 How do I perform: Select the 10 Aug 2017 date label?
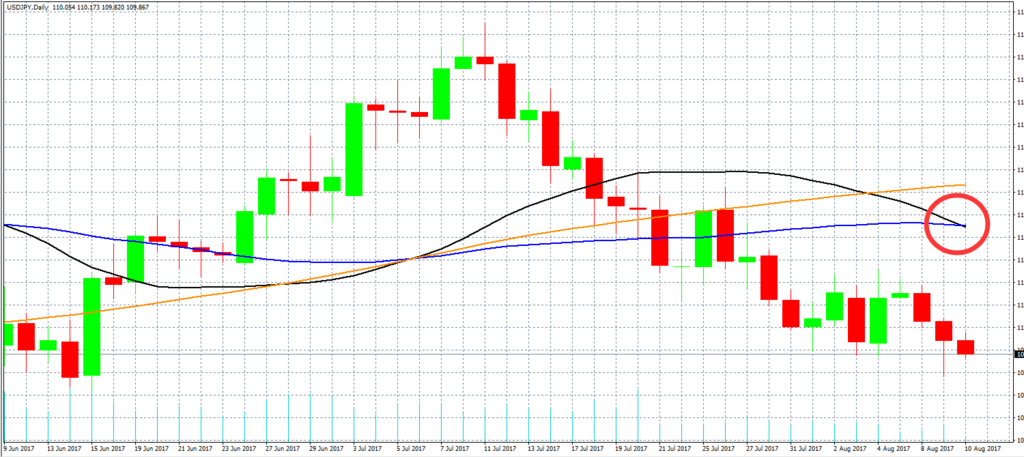tap(984, 449)
